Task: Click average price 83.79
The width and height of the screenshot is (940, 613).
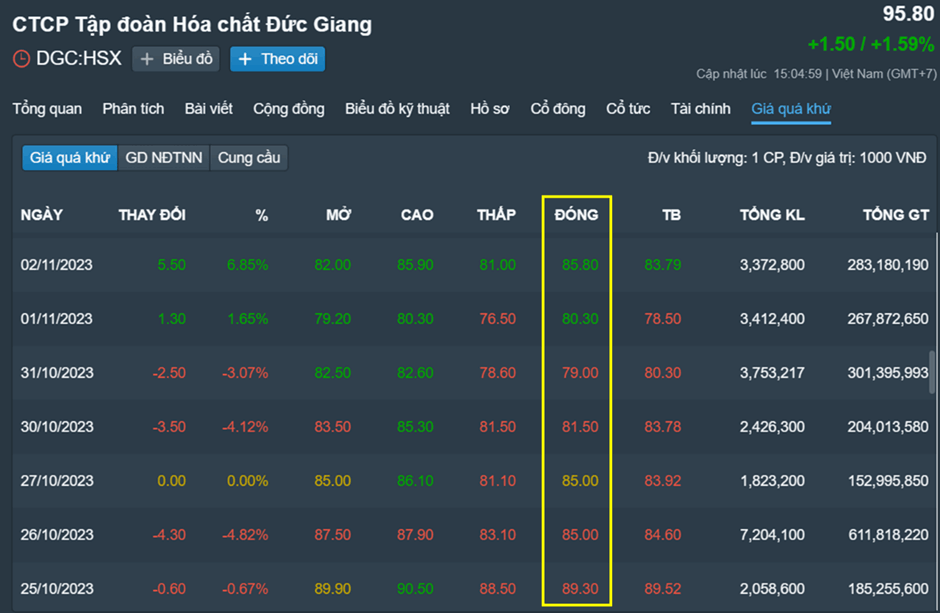Action: click(x=662, y=265)
